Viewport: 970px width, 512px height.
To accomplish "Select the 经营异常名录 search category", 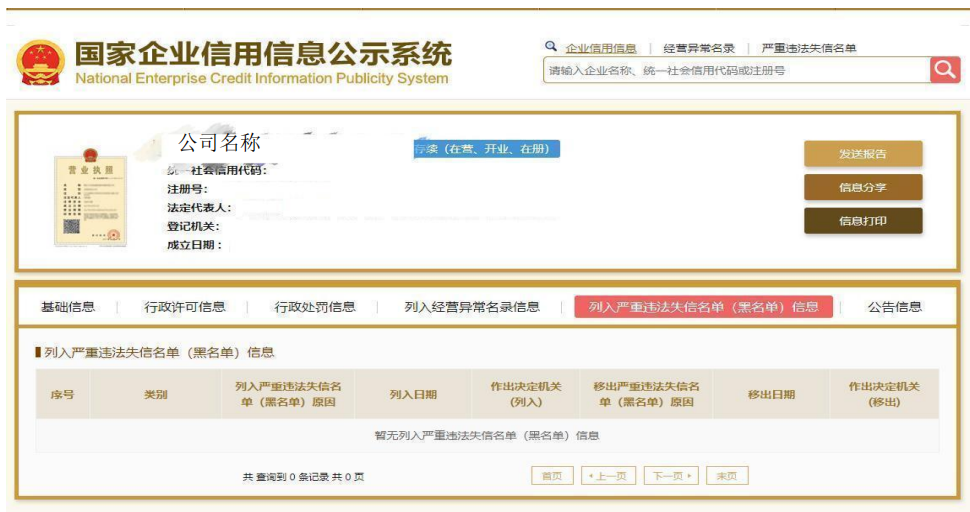I will coord(699,48).
